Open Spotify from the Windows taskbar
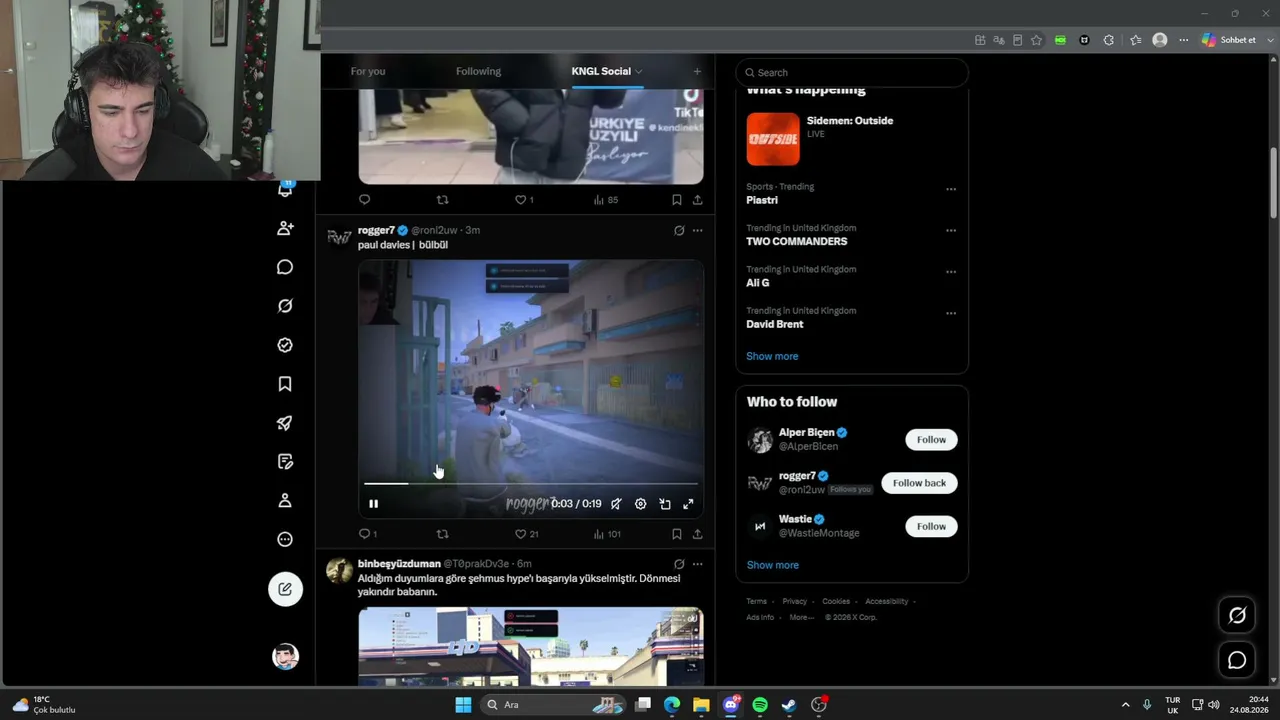This screenshot has width=1280, height=720. 760,705
